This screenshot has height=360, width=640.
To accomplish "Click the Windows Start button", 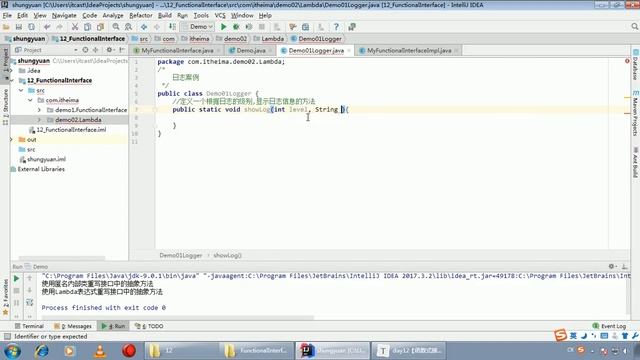I will [13, 351].
